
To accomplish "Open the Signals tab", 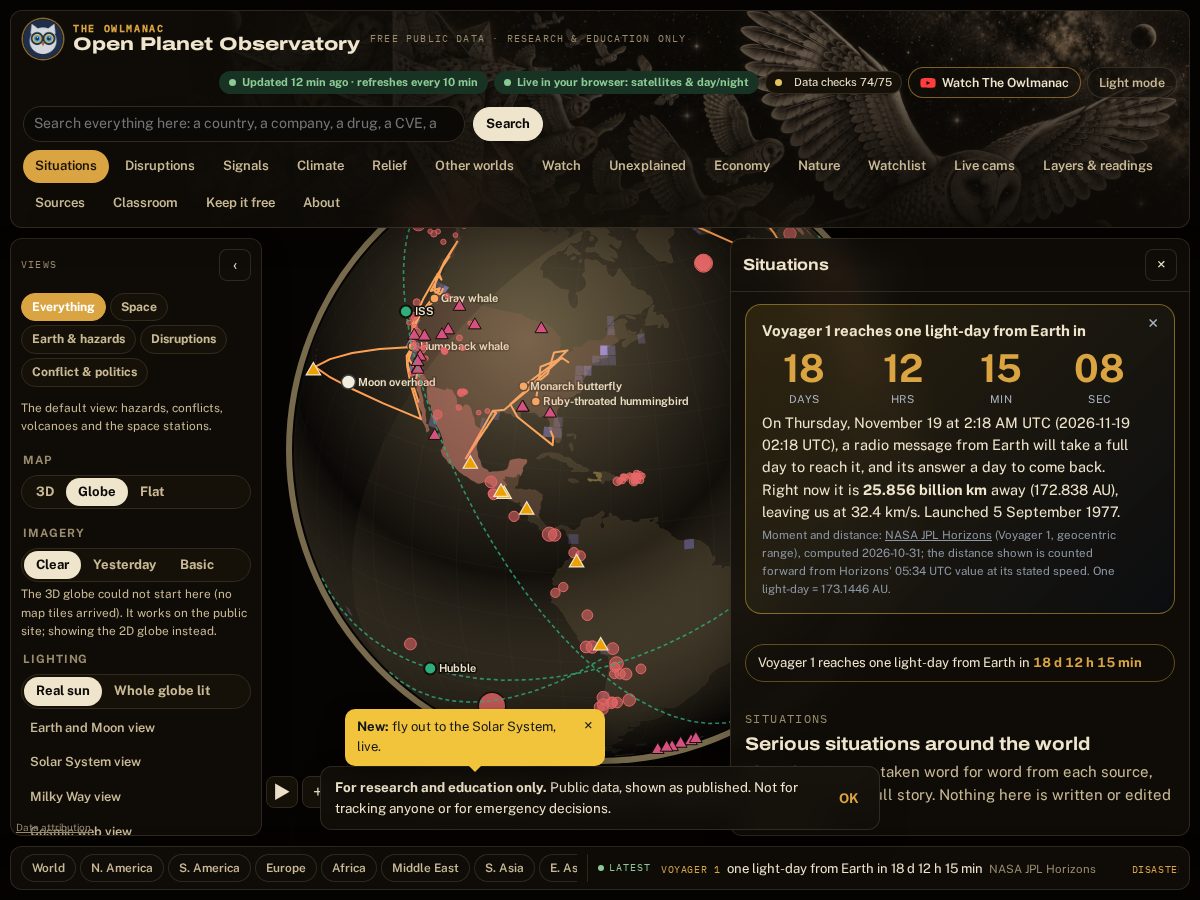I will (x=246, y=166).
